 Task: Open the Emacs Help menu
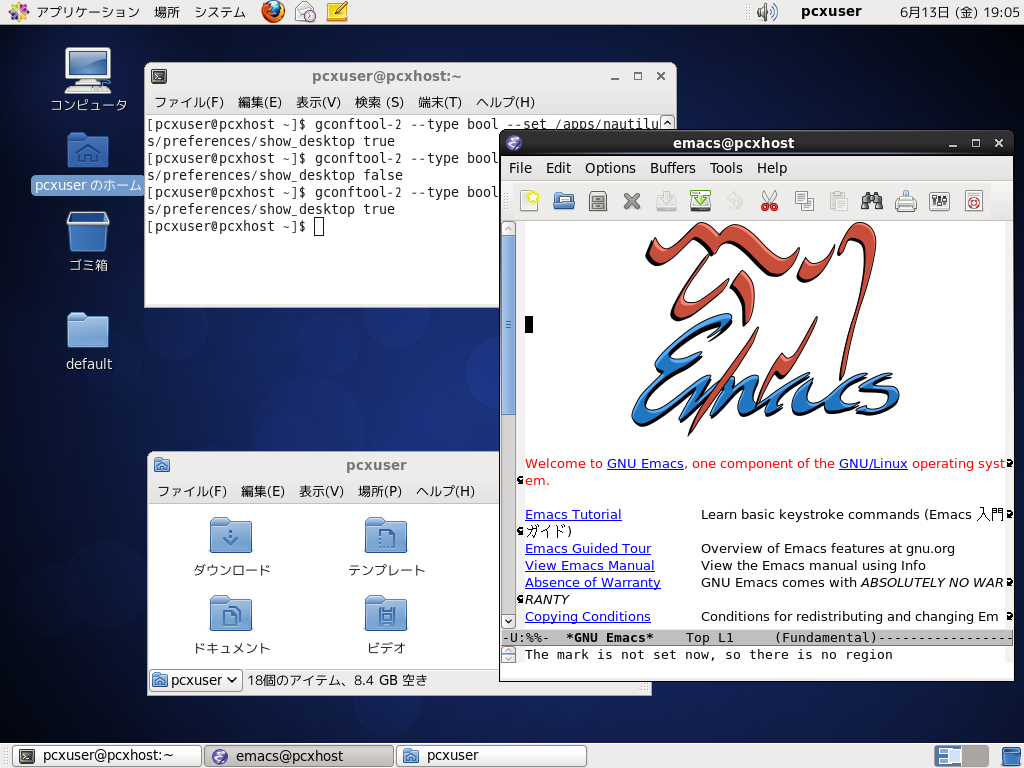[x=772, y=168]
